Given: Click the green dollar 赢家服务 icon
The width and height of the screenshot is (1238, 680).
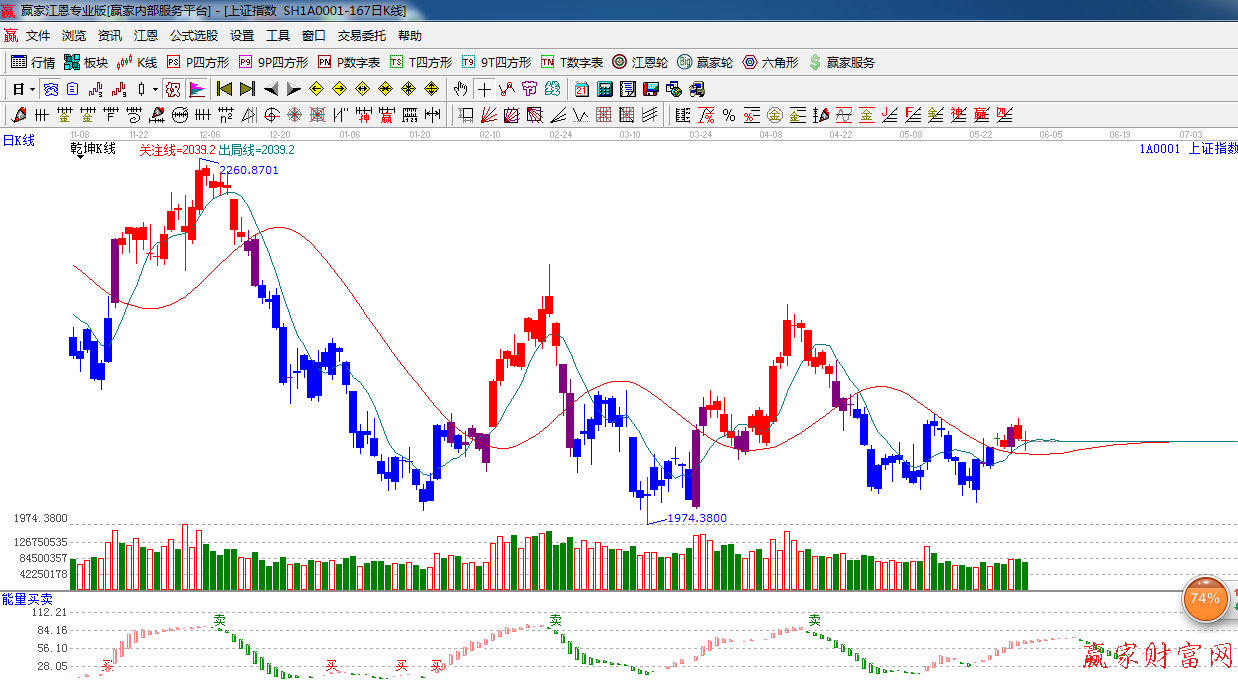Looking at the screenshot, I should point(815,62).
